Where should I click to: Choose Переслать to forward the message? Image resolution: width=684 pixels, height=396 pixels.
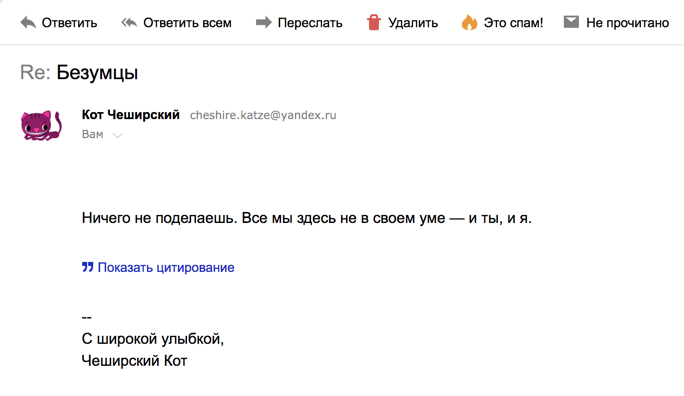pos(310,23)
